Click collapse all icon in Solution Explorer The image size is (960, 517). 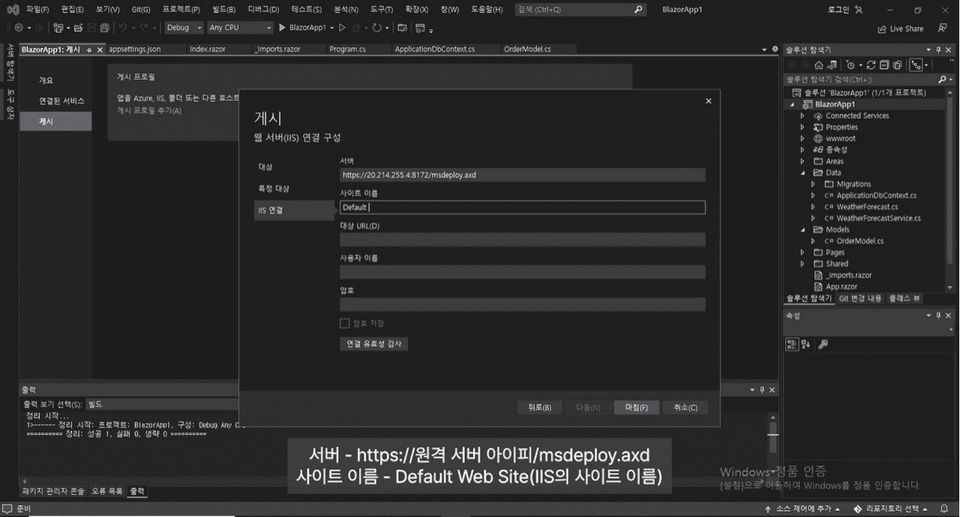pos(884,65)
